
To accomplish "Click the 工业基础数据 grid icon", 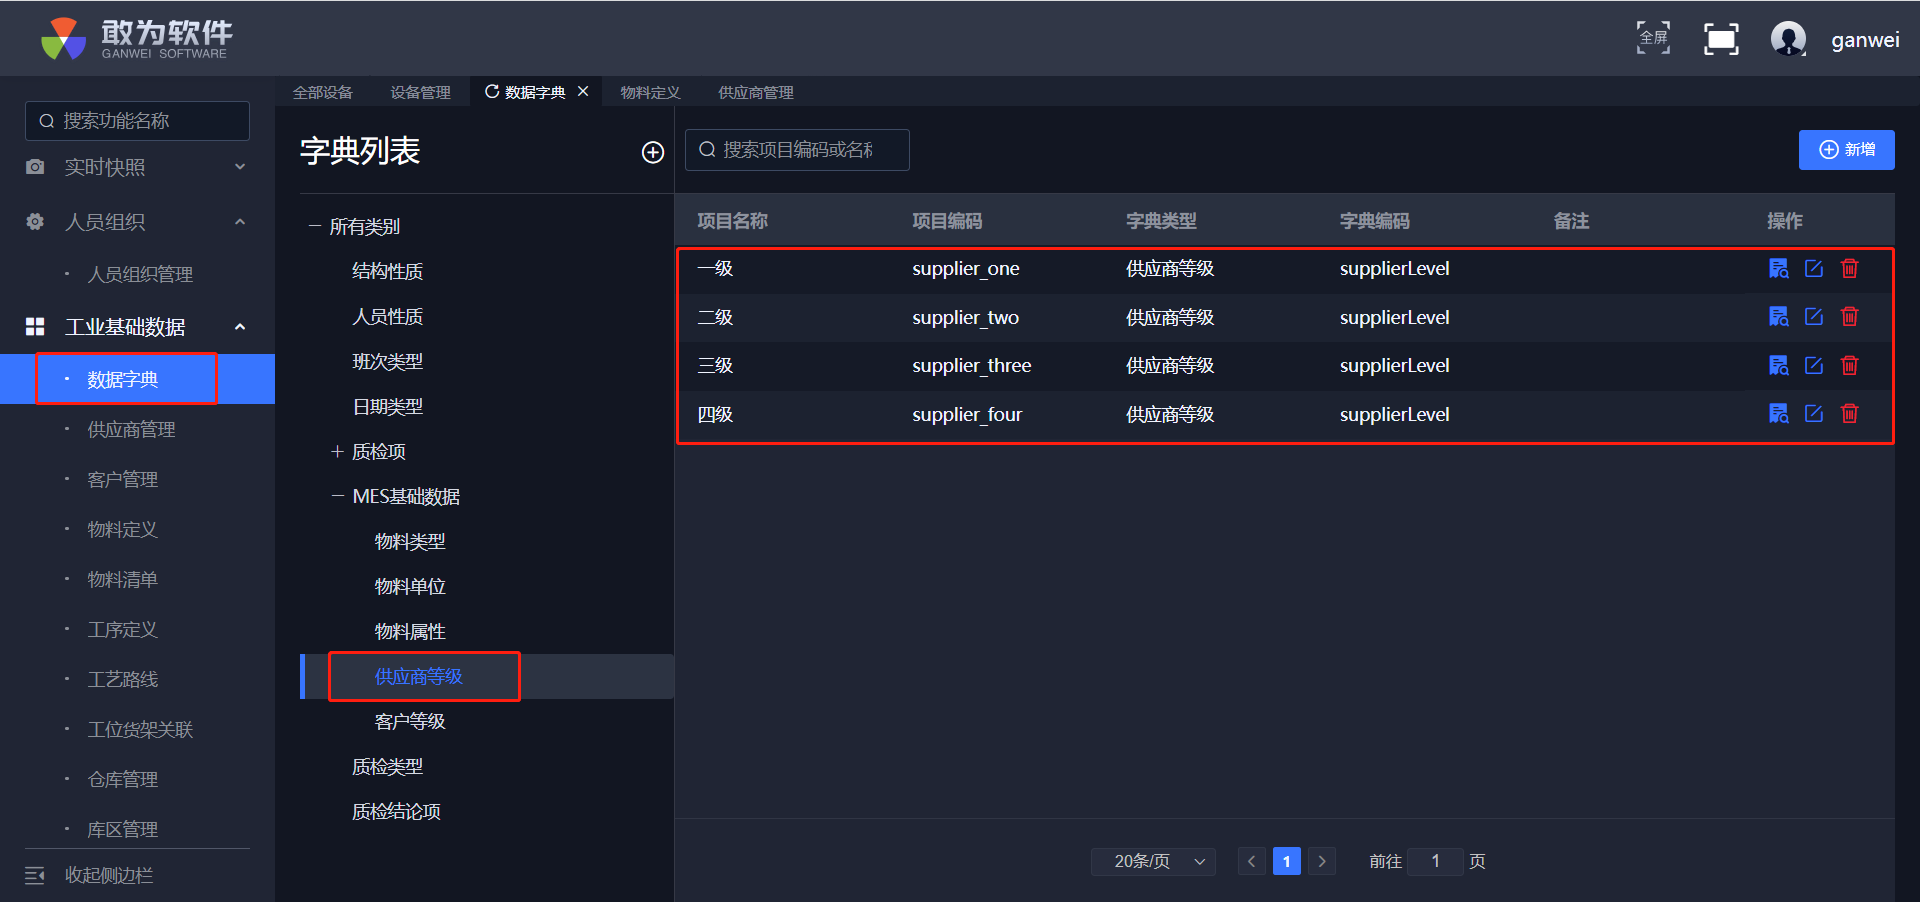I will (x=35, y=327).
